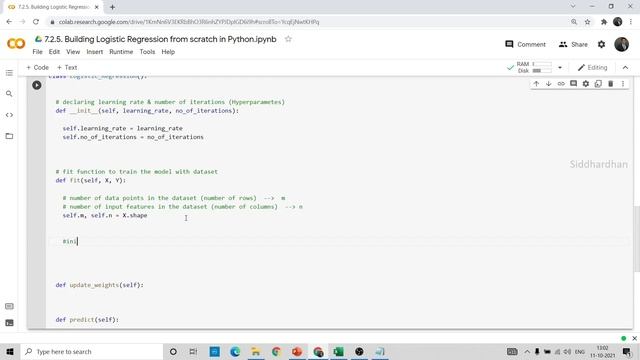
Task: Expand the RAM Disk runtime dropdown arrow
Action: tap(560, 67)
